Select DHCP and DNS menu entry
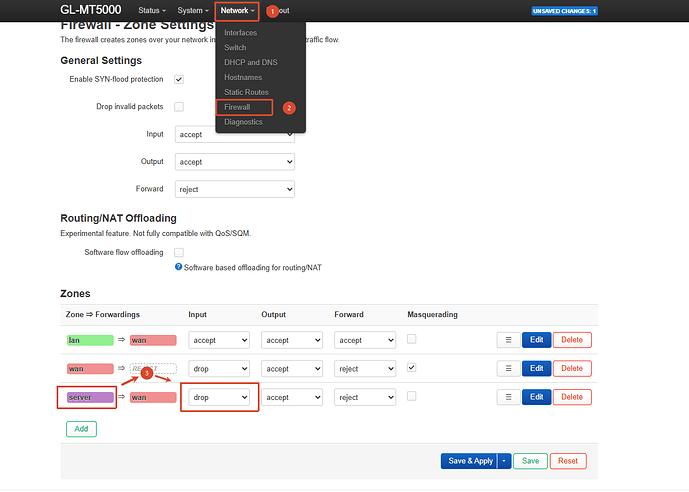Screen dimensions: 689x492 tap(250, 62)
